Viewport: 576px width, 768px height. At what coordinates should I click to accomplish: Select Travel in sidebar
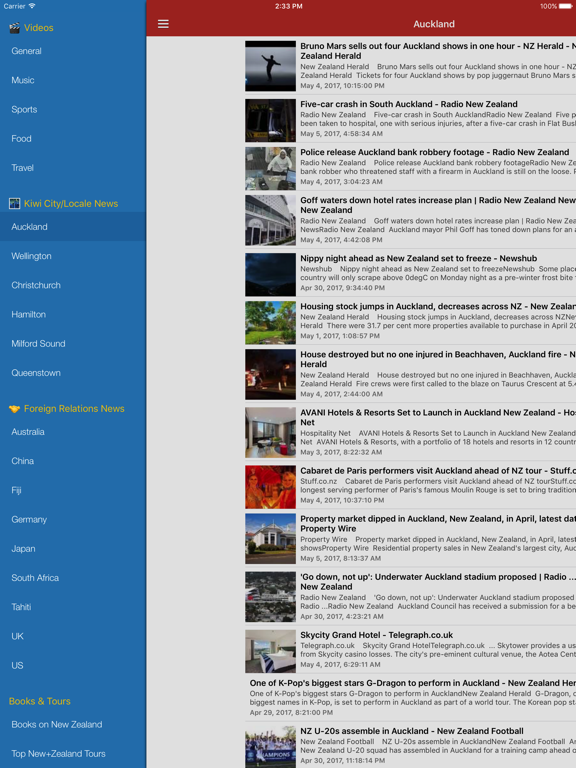click(x=73, y=168)
